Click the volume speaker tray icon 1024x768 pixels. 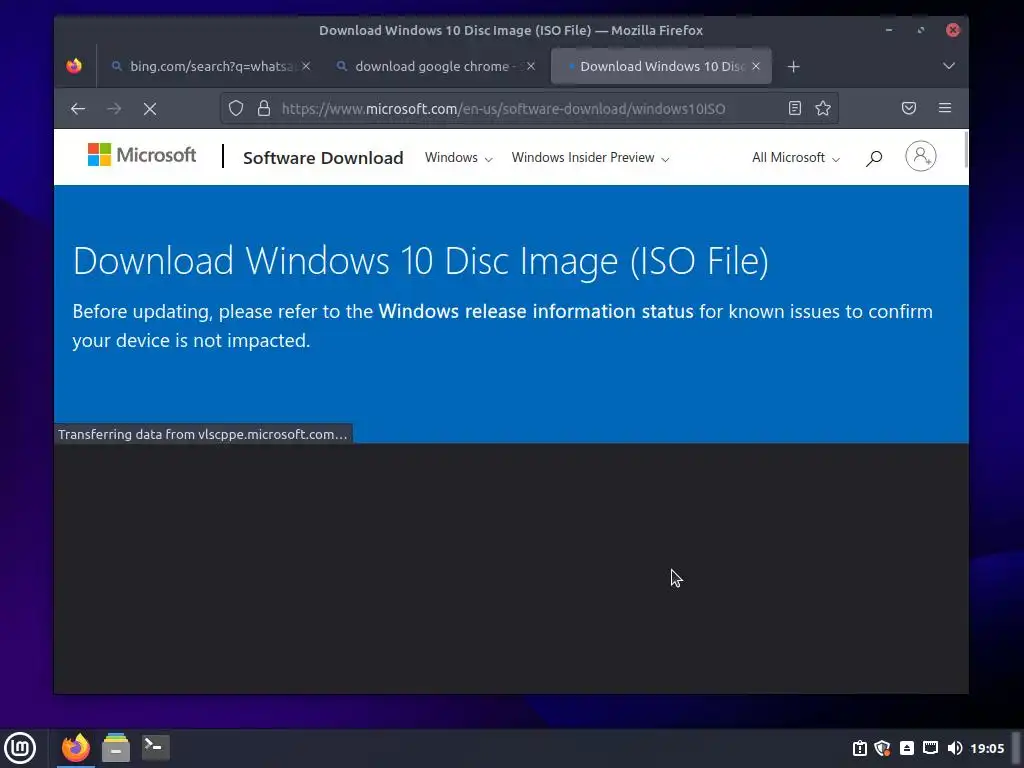click(954, 748)
